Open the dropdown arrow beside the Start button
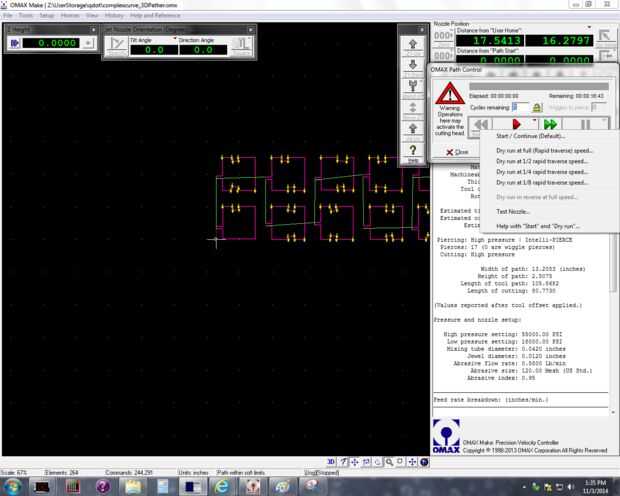Image resolution: width=620 pixels, height=496 pixels. [x=534, y=120]
